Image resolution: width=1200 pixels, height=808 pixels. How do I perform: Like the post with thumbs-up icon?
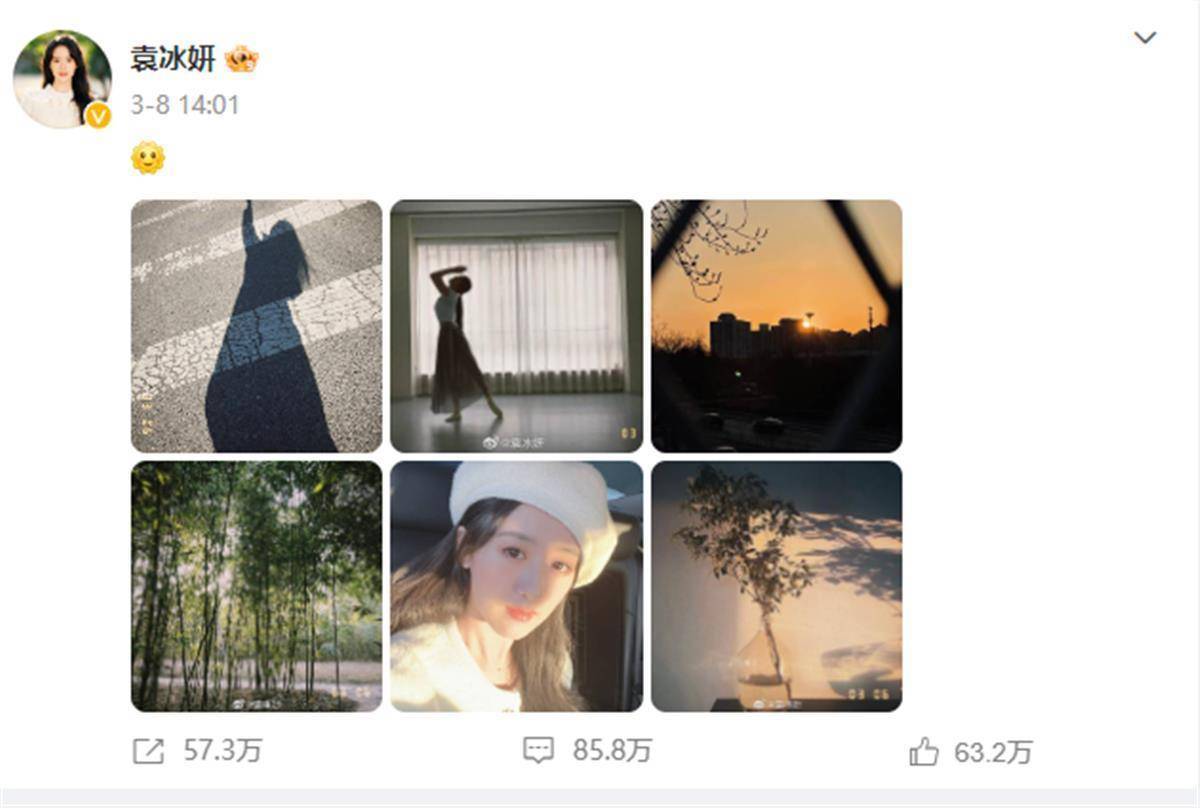pyautogui.click(x=923, y=751)
